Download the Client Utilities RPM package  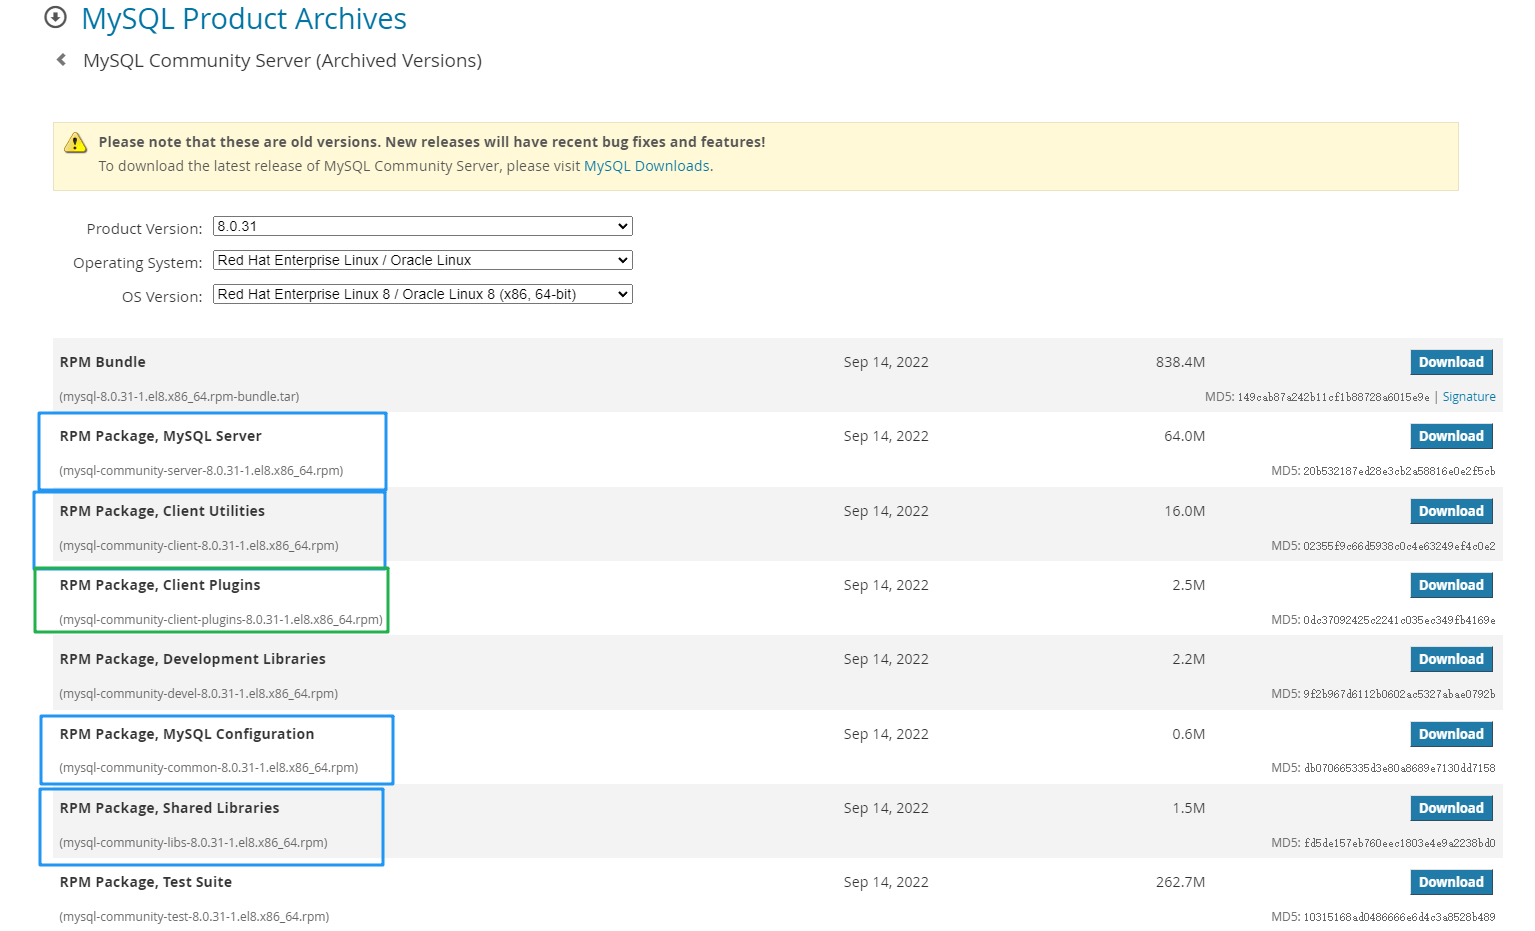1451,511
